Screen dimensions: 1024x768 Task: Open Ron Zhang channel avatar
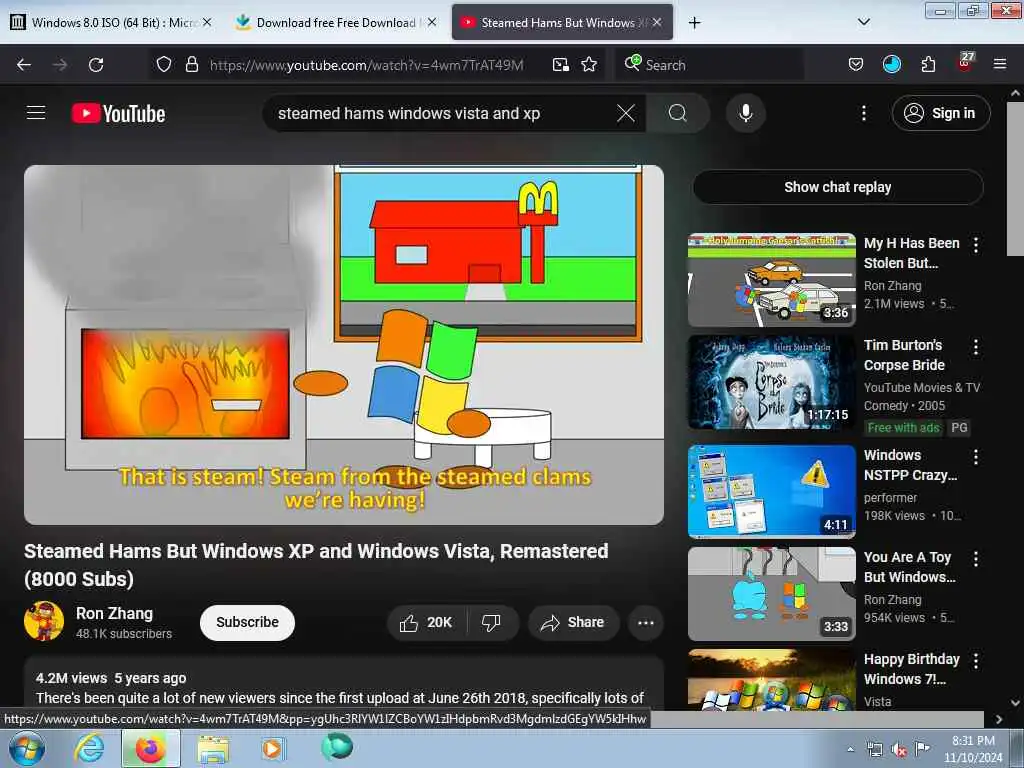tap(44, 621)
